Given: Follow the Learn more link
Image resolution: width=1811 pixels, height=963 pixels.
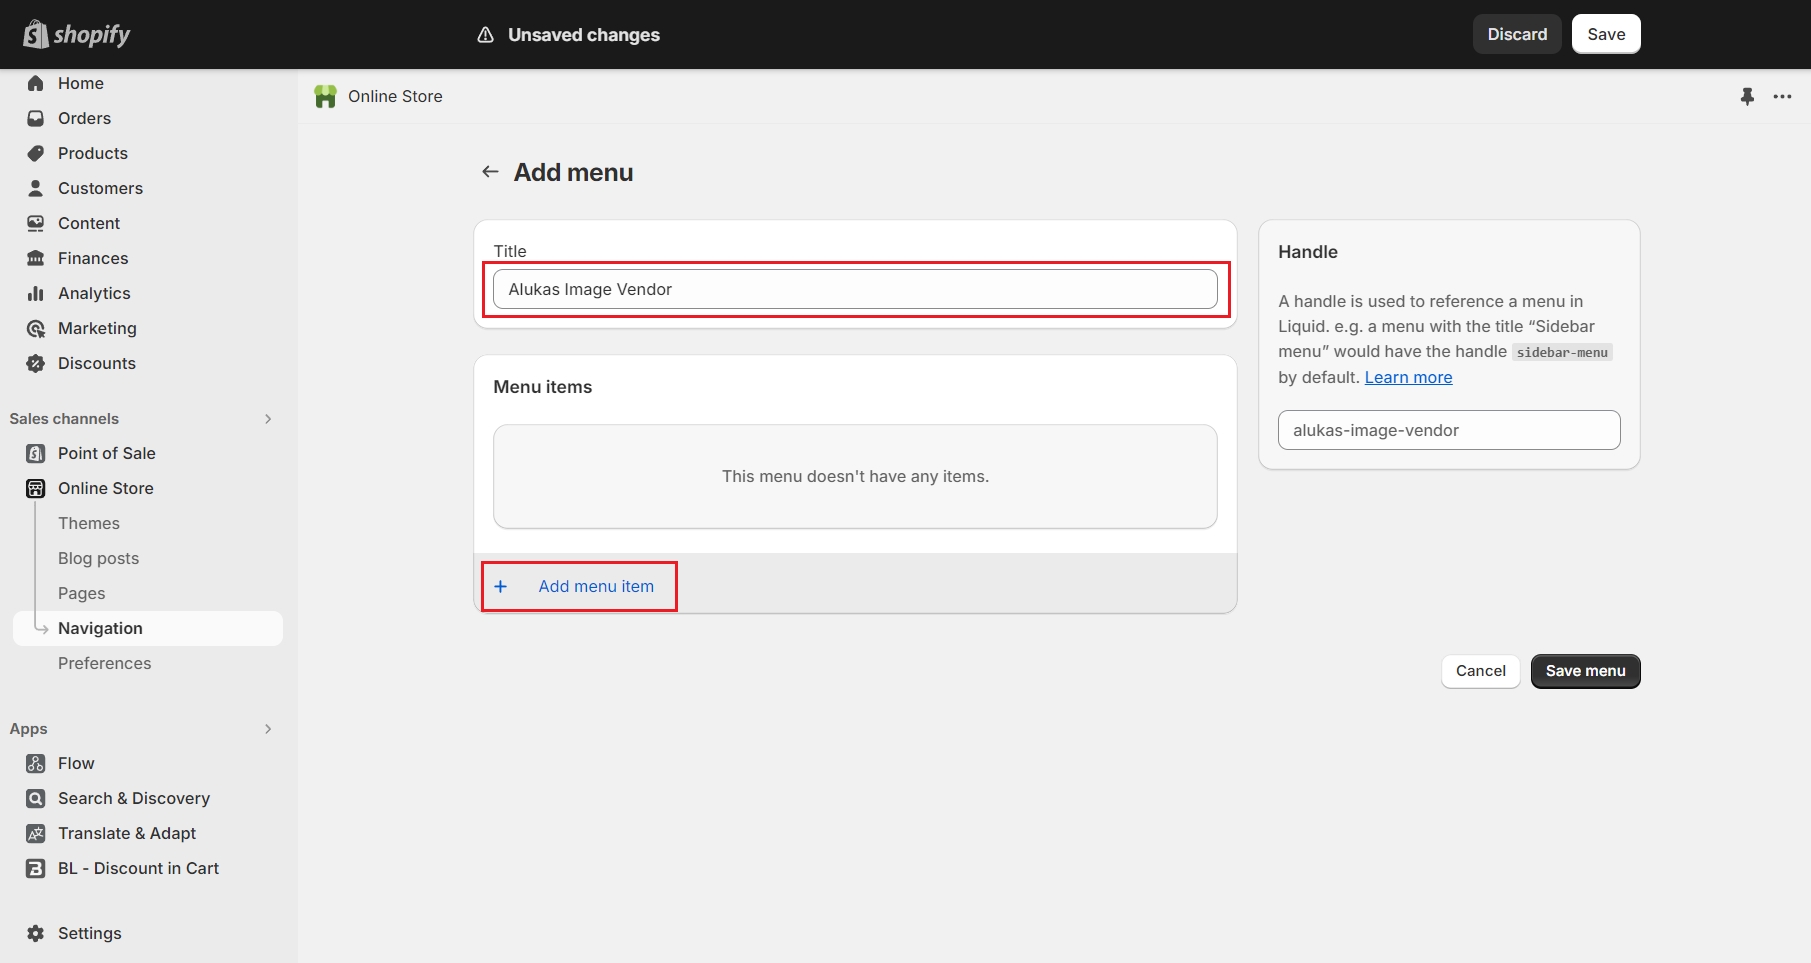Looking at the screenshot, I should pos(1408,377).
